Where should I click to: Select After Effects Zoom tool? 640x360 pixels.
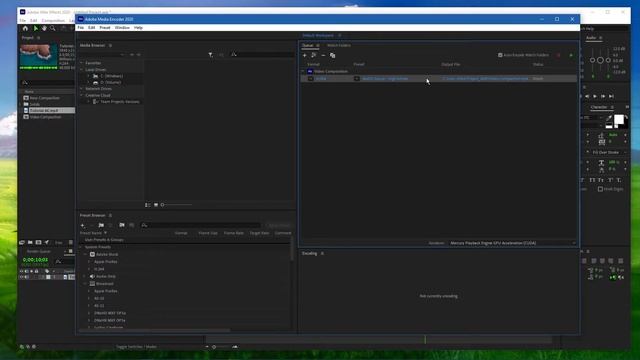[53, 29]
